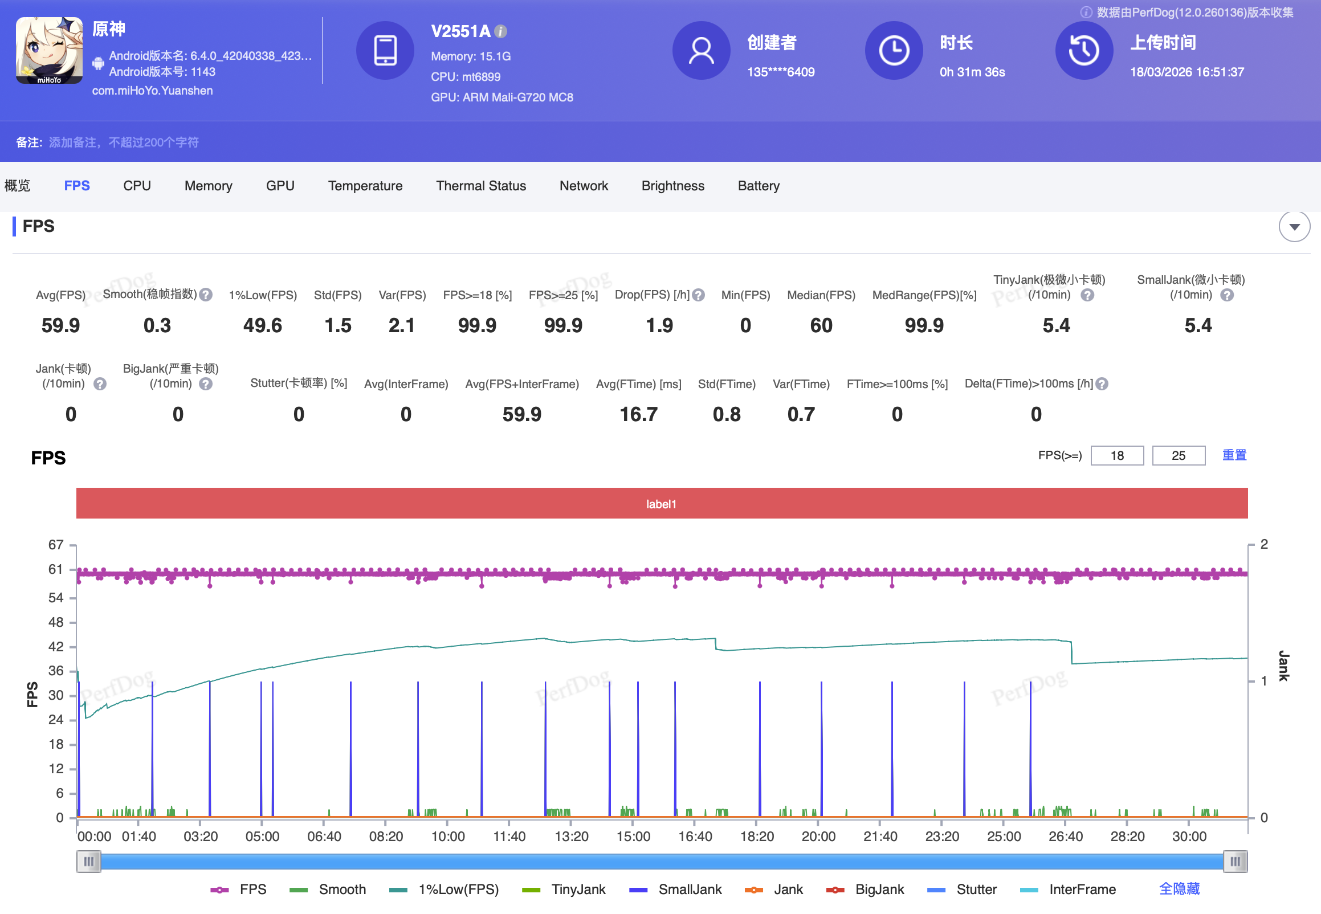Click the right handle of the timeline range slider
Screen dimensions: 1321x914
(1235, 861)
